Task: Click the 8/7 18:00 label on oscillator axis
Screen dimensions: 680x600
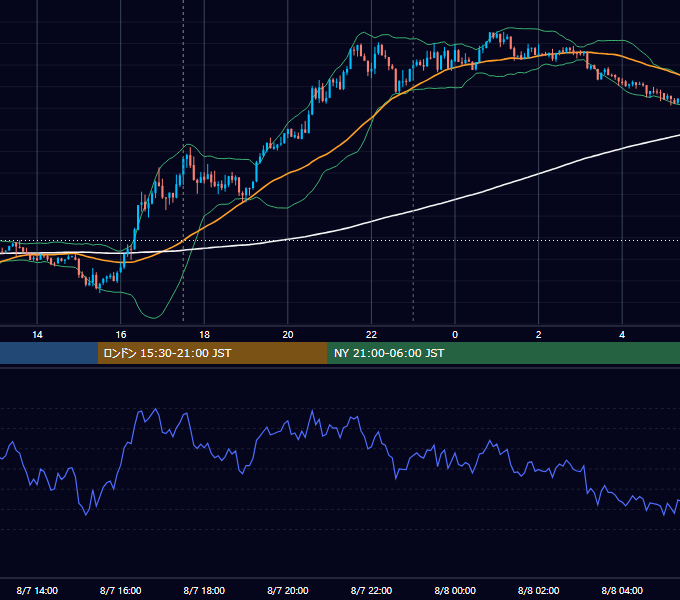Action: pos(204,590)
